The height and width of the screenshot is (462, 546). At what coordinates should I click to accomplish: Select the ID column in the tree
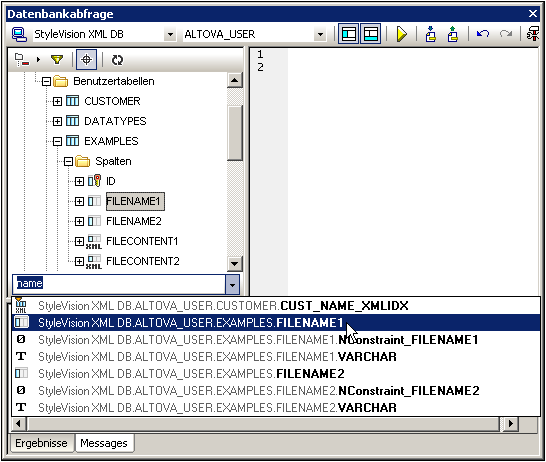111,181
